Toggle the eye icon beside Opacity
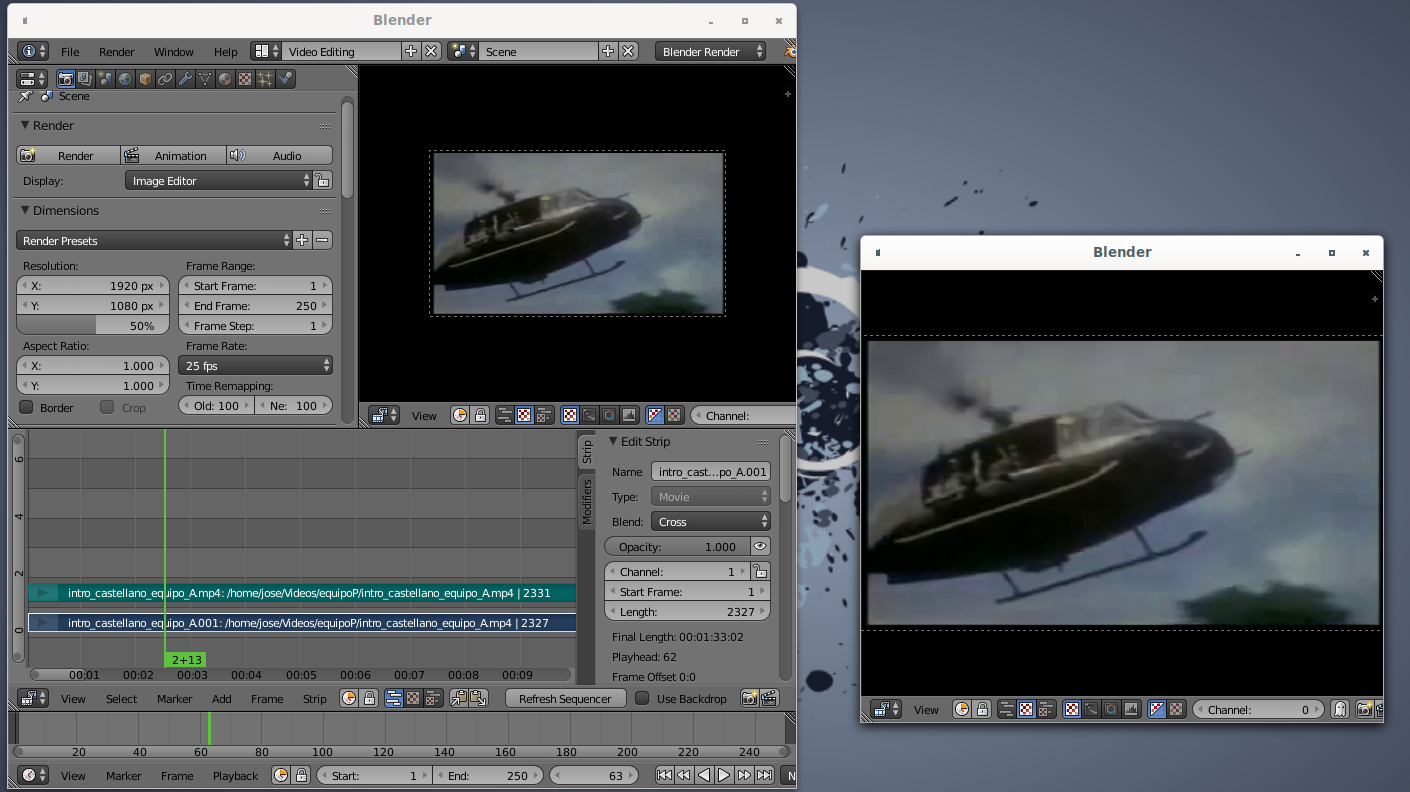1410x792 pixels. tap(760, 547)
